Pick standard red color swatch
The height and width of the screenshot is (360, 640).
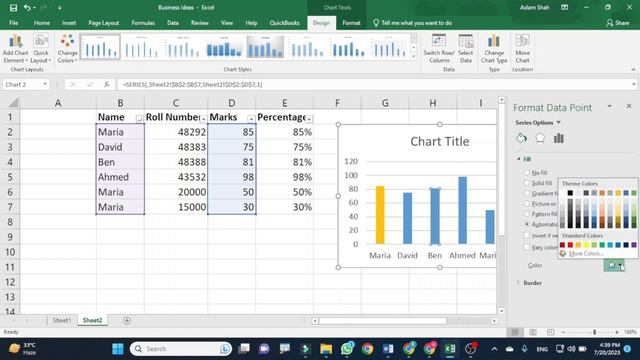coord(570,245)
